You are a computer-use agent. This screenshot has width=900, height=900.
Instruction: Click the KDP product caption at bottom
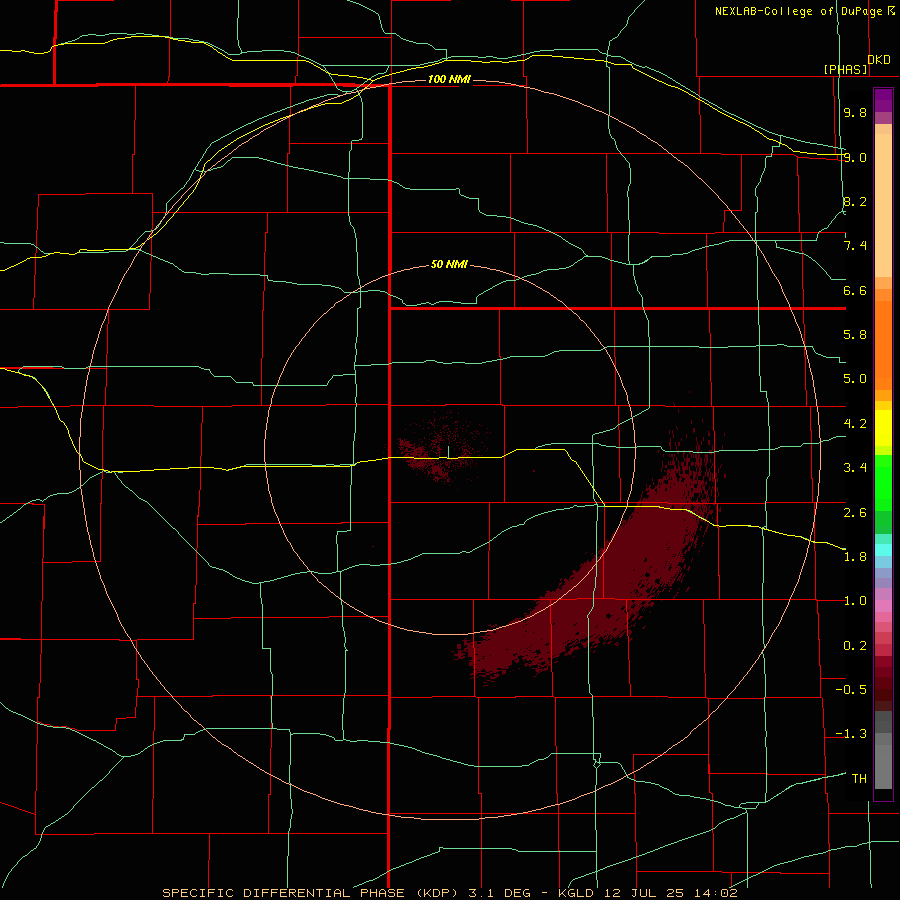point(449,893)
